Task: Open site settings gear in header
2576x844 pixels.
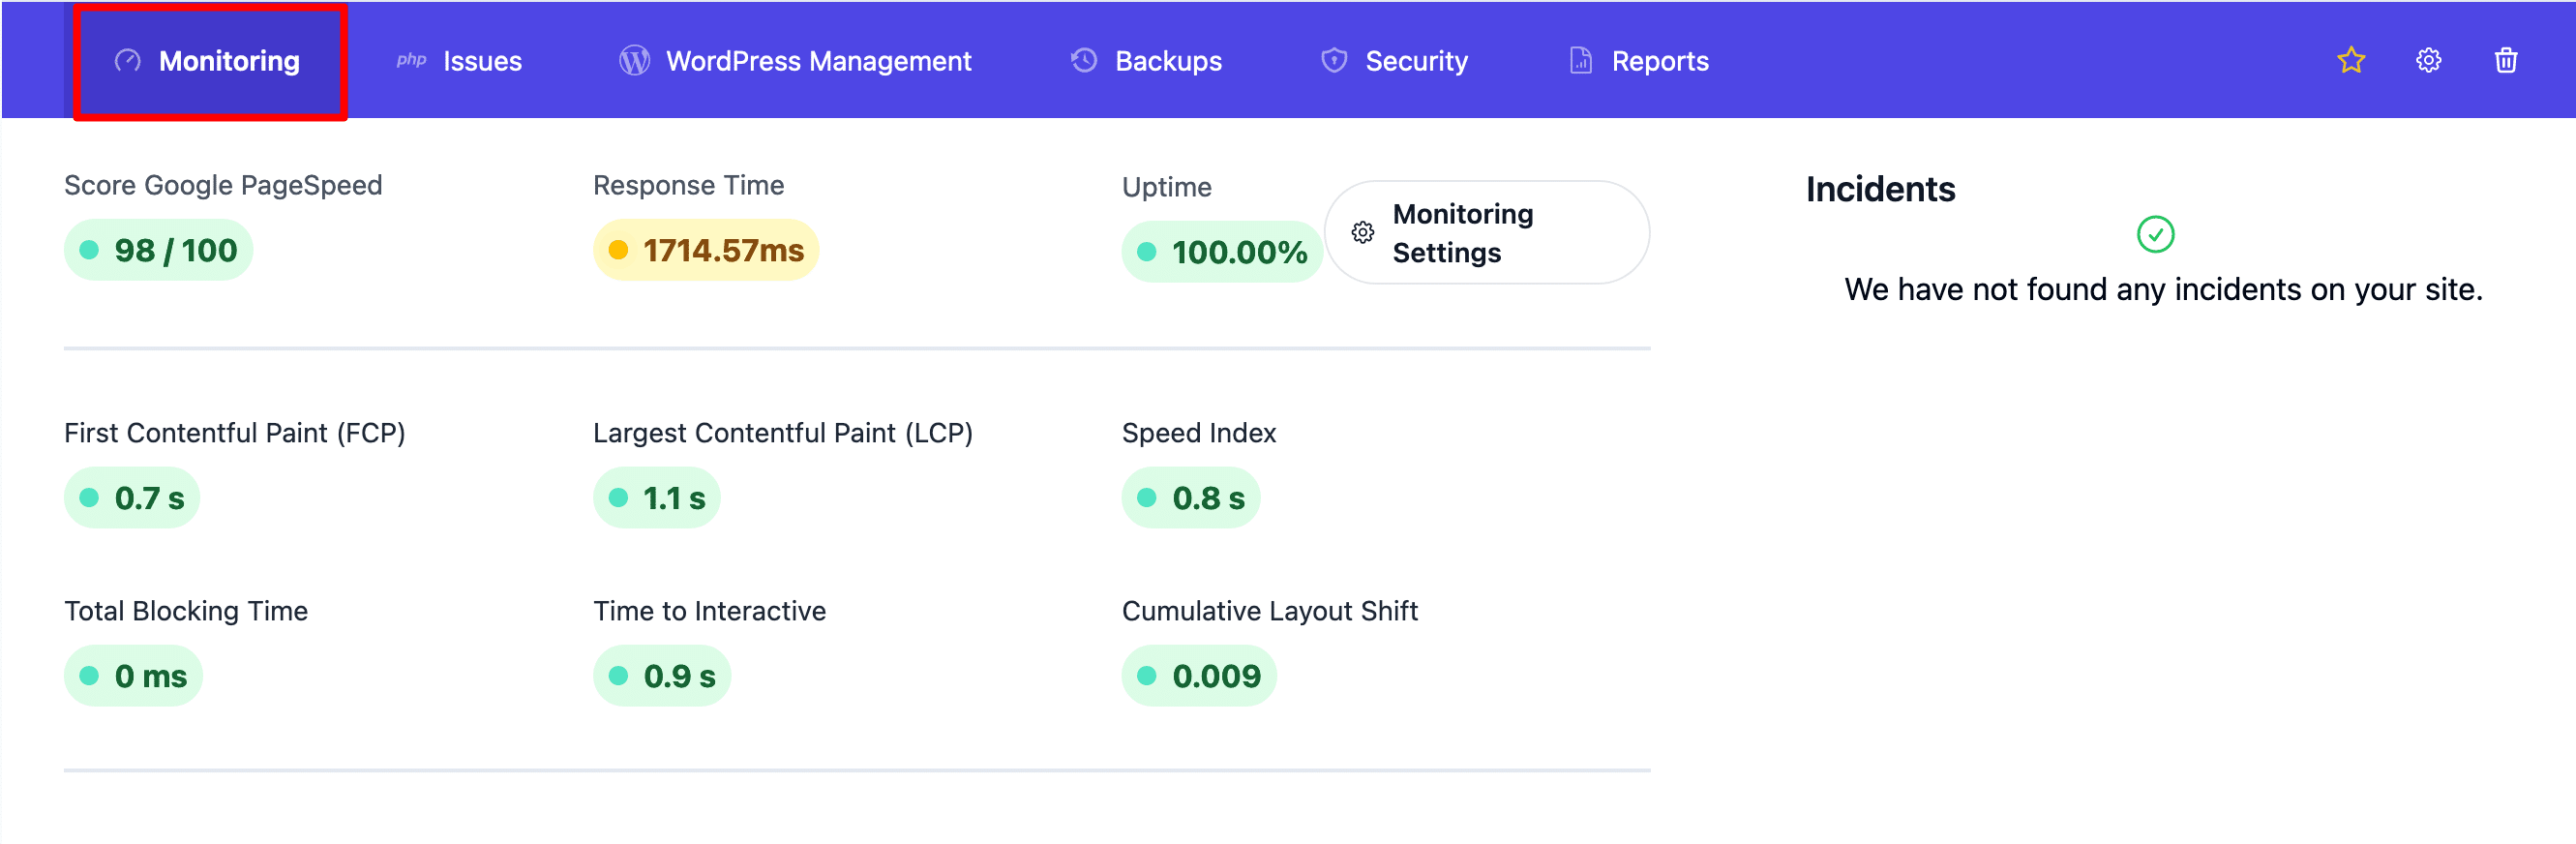Action: [x=2428, y=60]
